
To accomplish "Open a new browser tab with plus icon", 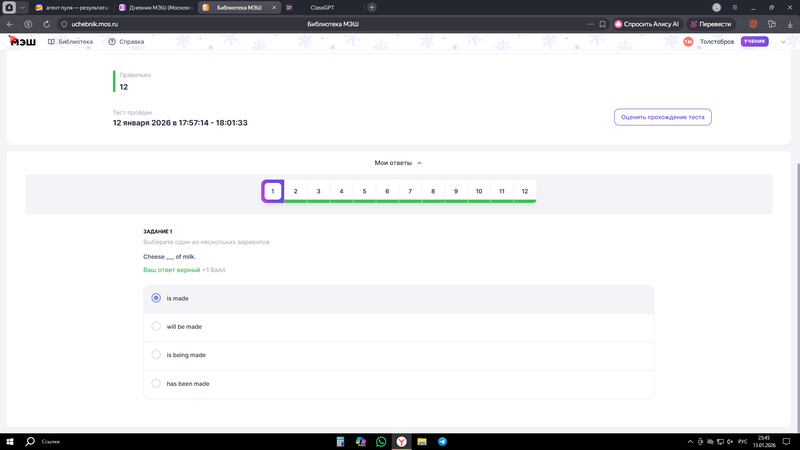I will pyautogui.click(x=372, y=7).
